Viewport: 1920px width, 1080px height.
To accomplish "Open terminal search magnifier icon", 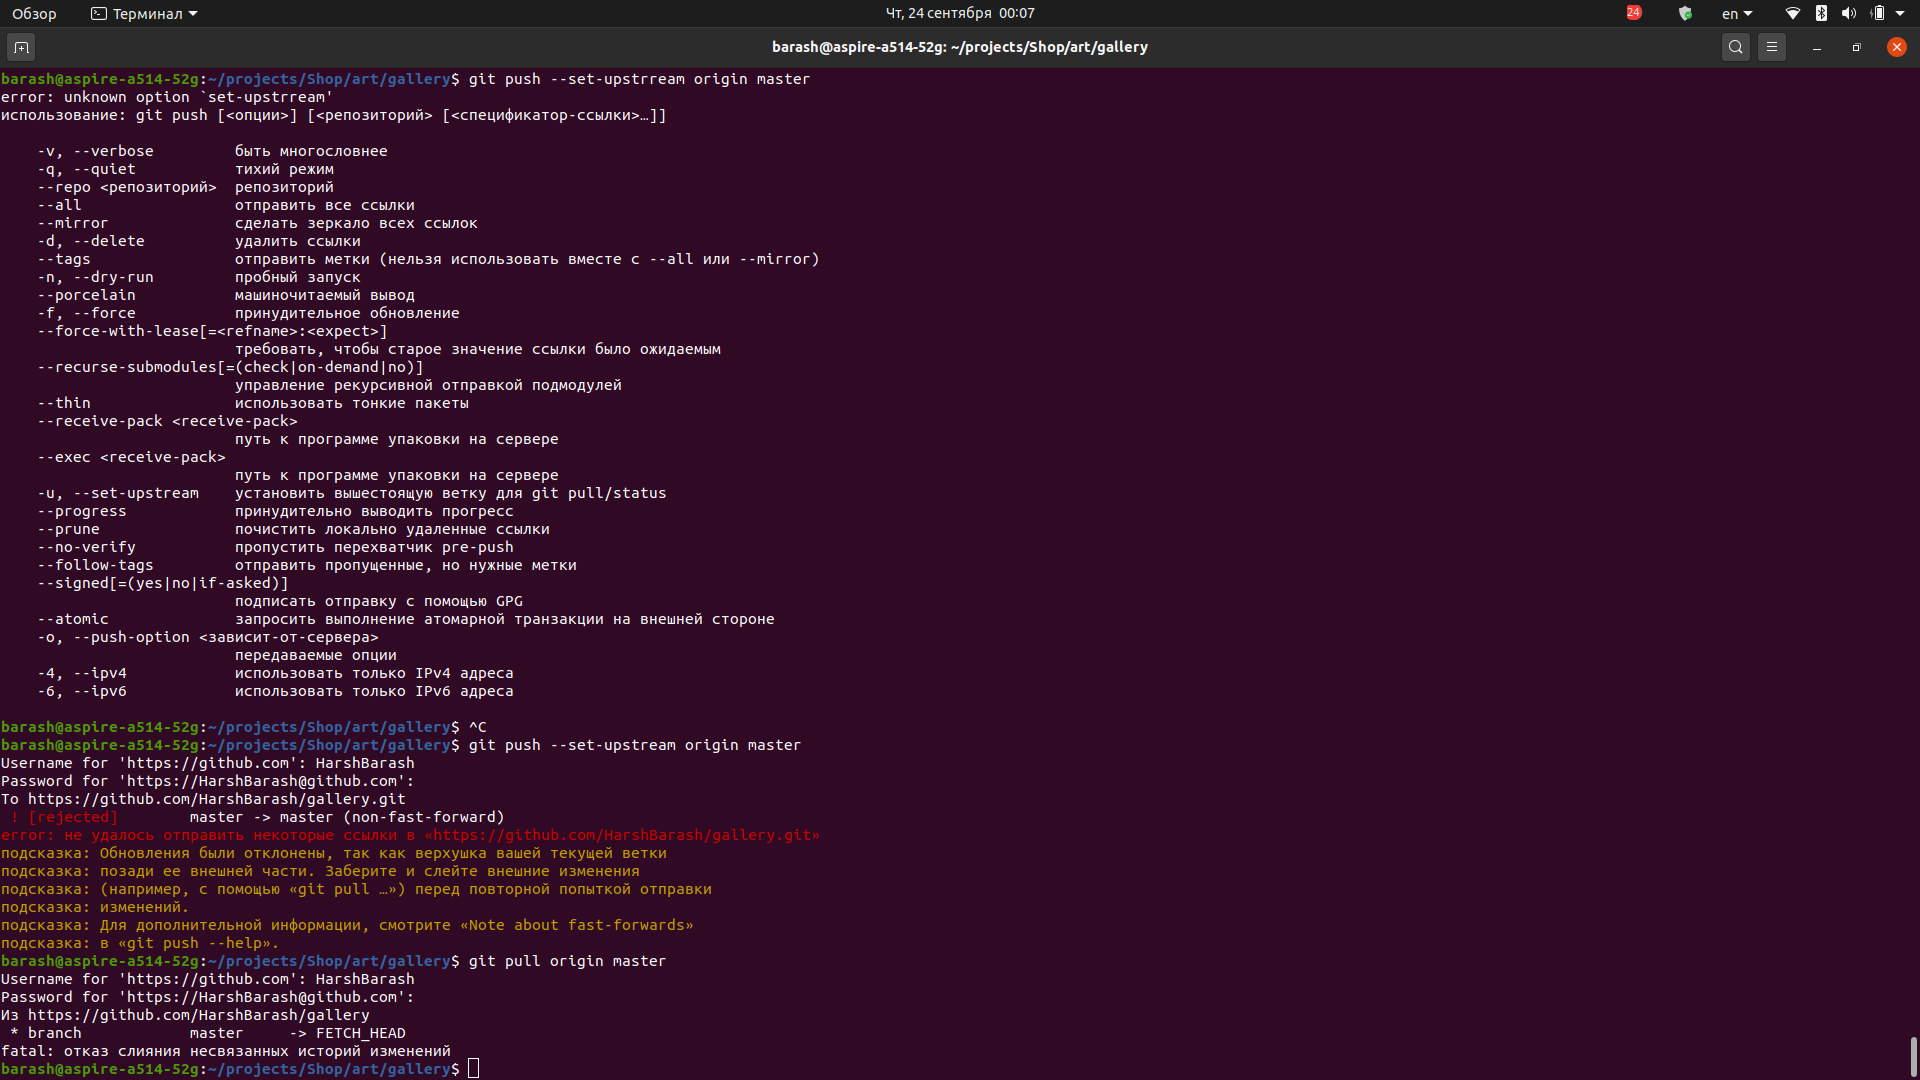I will coord(1736,47).
